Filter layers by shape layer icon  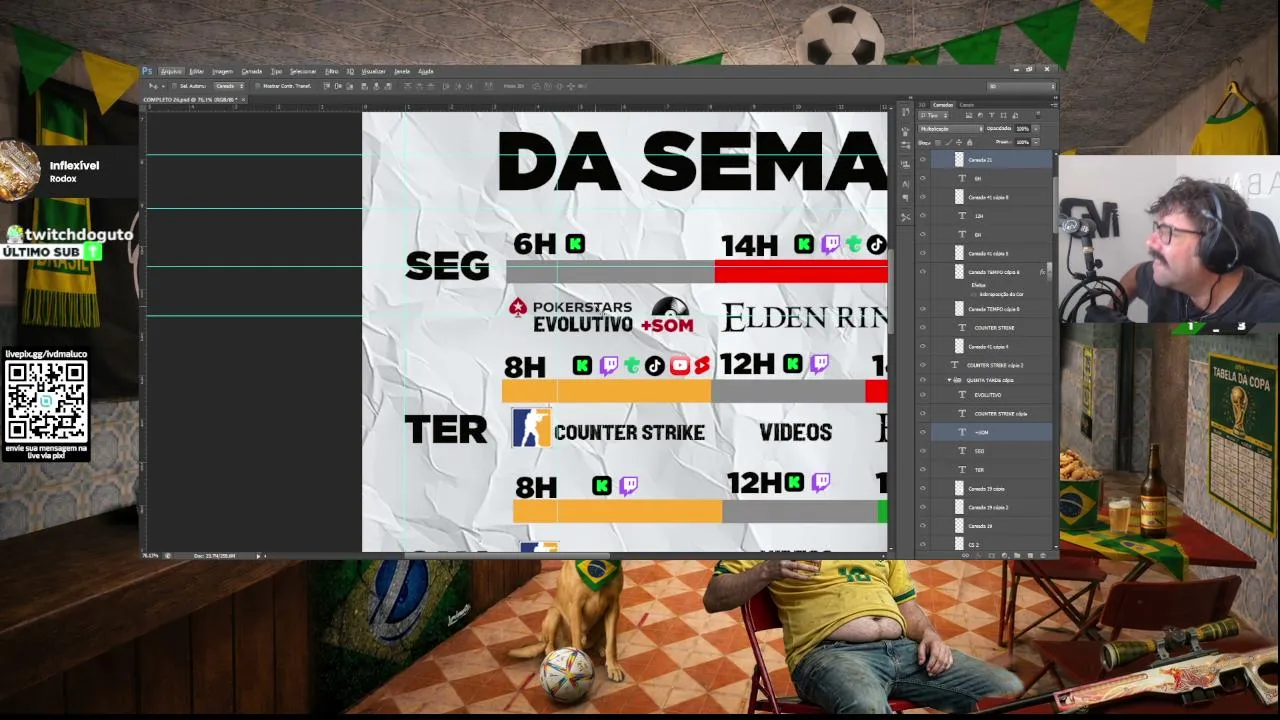coord(1003,116)
